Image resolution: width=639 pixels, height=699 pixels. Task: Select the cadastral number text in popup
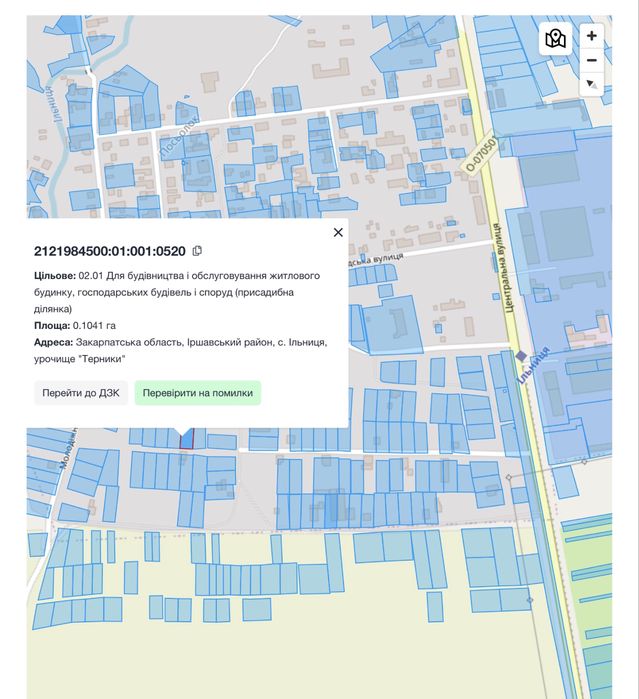(110, 251)
